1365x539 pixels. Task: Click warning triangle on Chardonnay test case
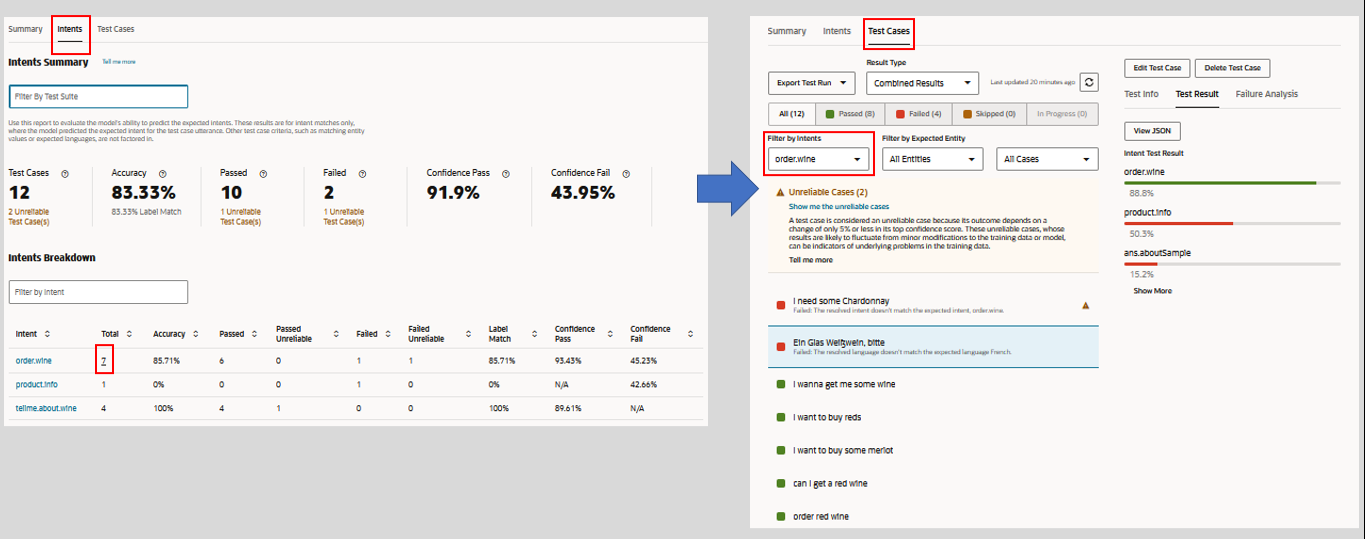(x=1086, y=305)
